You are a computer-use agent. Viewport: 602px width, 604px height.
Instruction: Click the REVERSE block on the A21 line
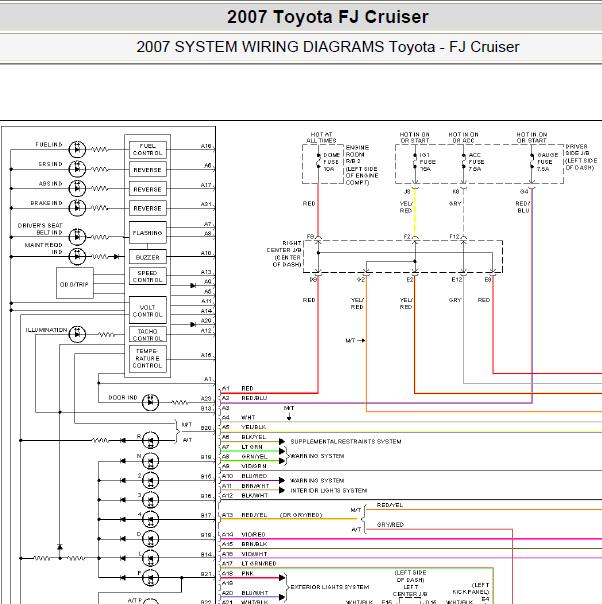point(148,208)
